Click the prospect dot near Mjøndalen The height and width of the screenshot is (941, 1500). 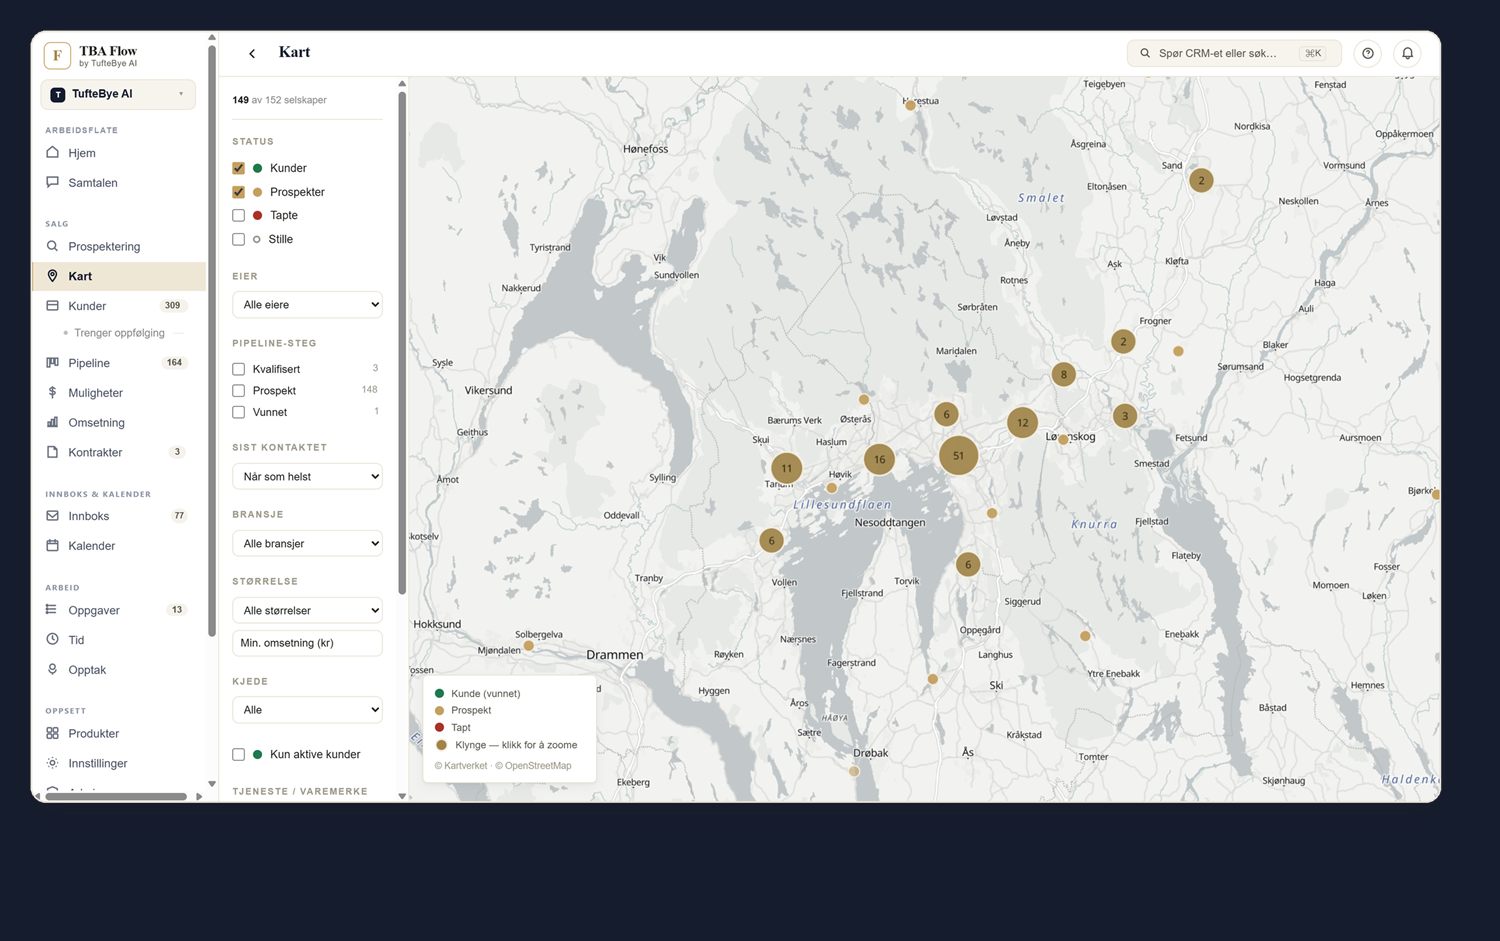[x=529, y=646]
